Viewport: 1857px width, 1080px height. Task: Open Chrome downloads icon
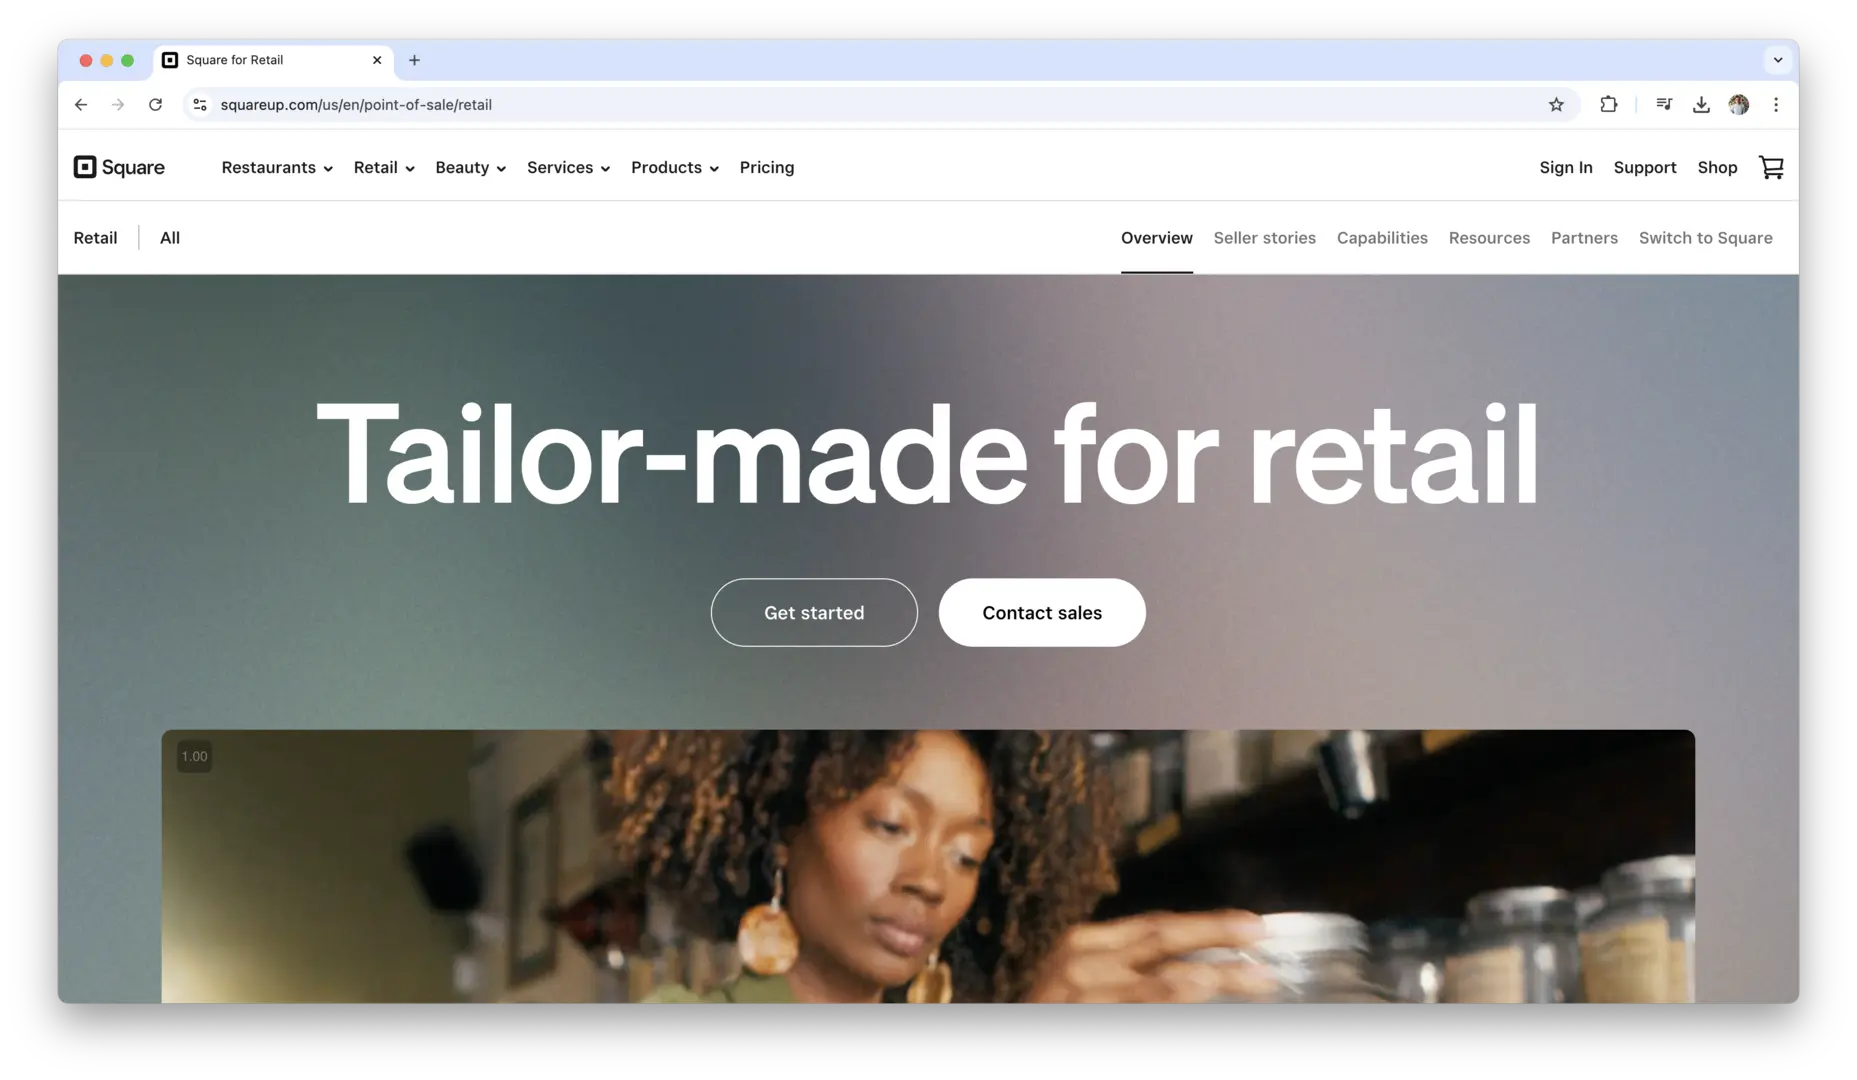(1701, 104)
